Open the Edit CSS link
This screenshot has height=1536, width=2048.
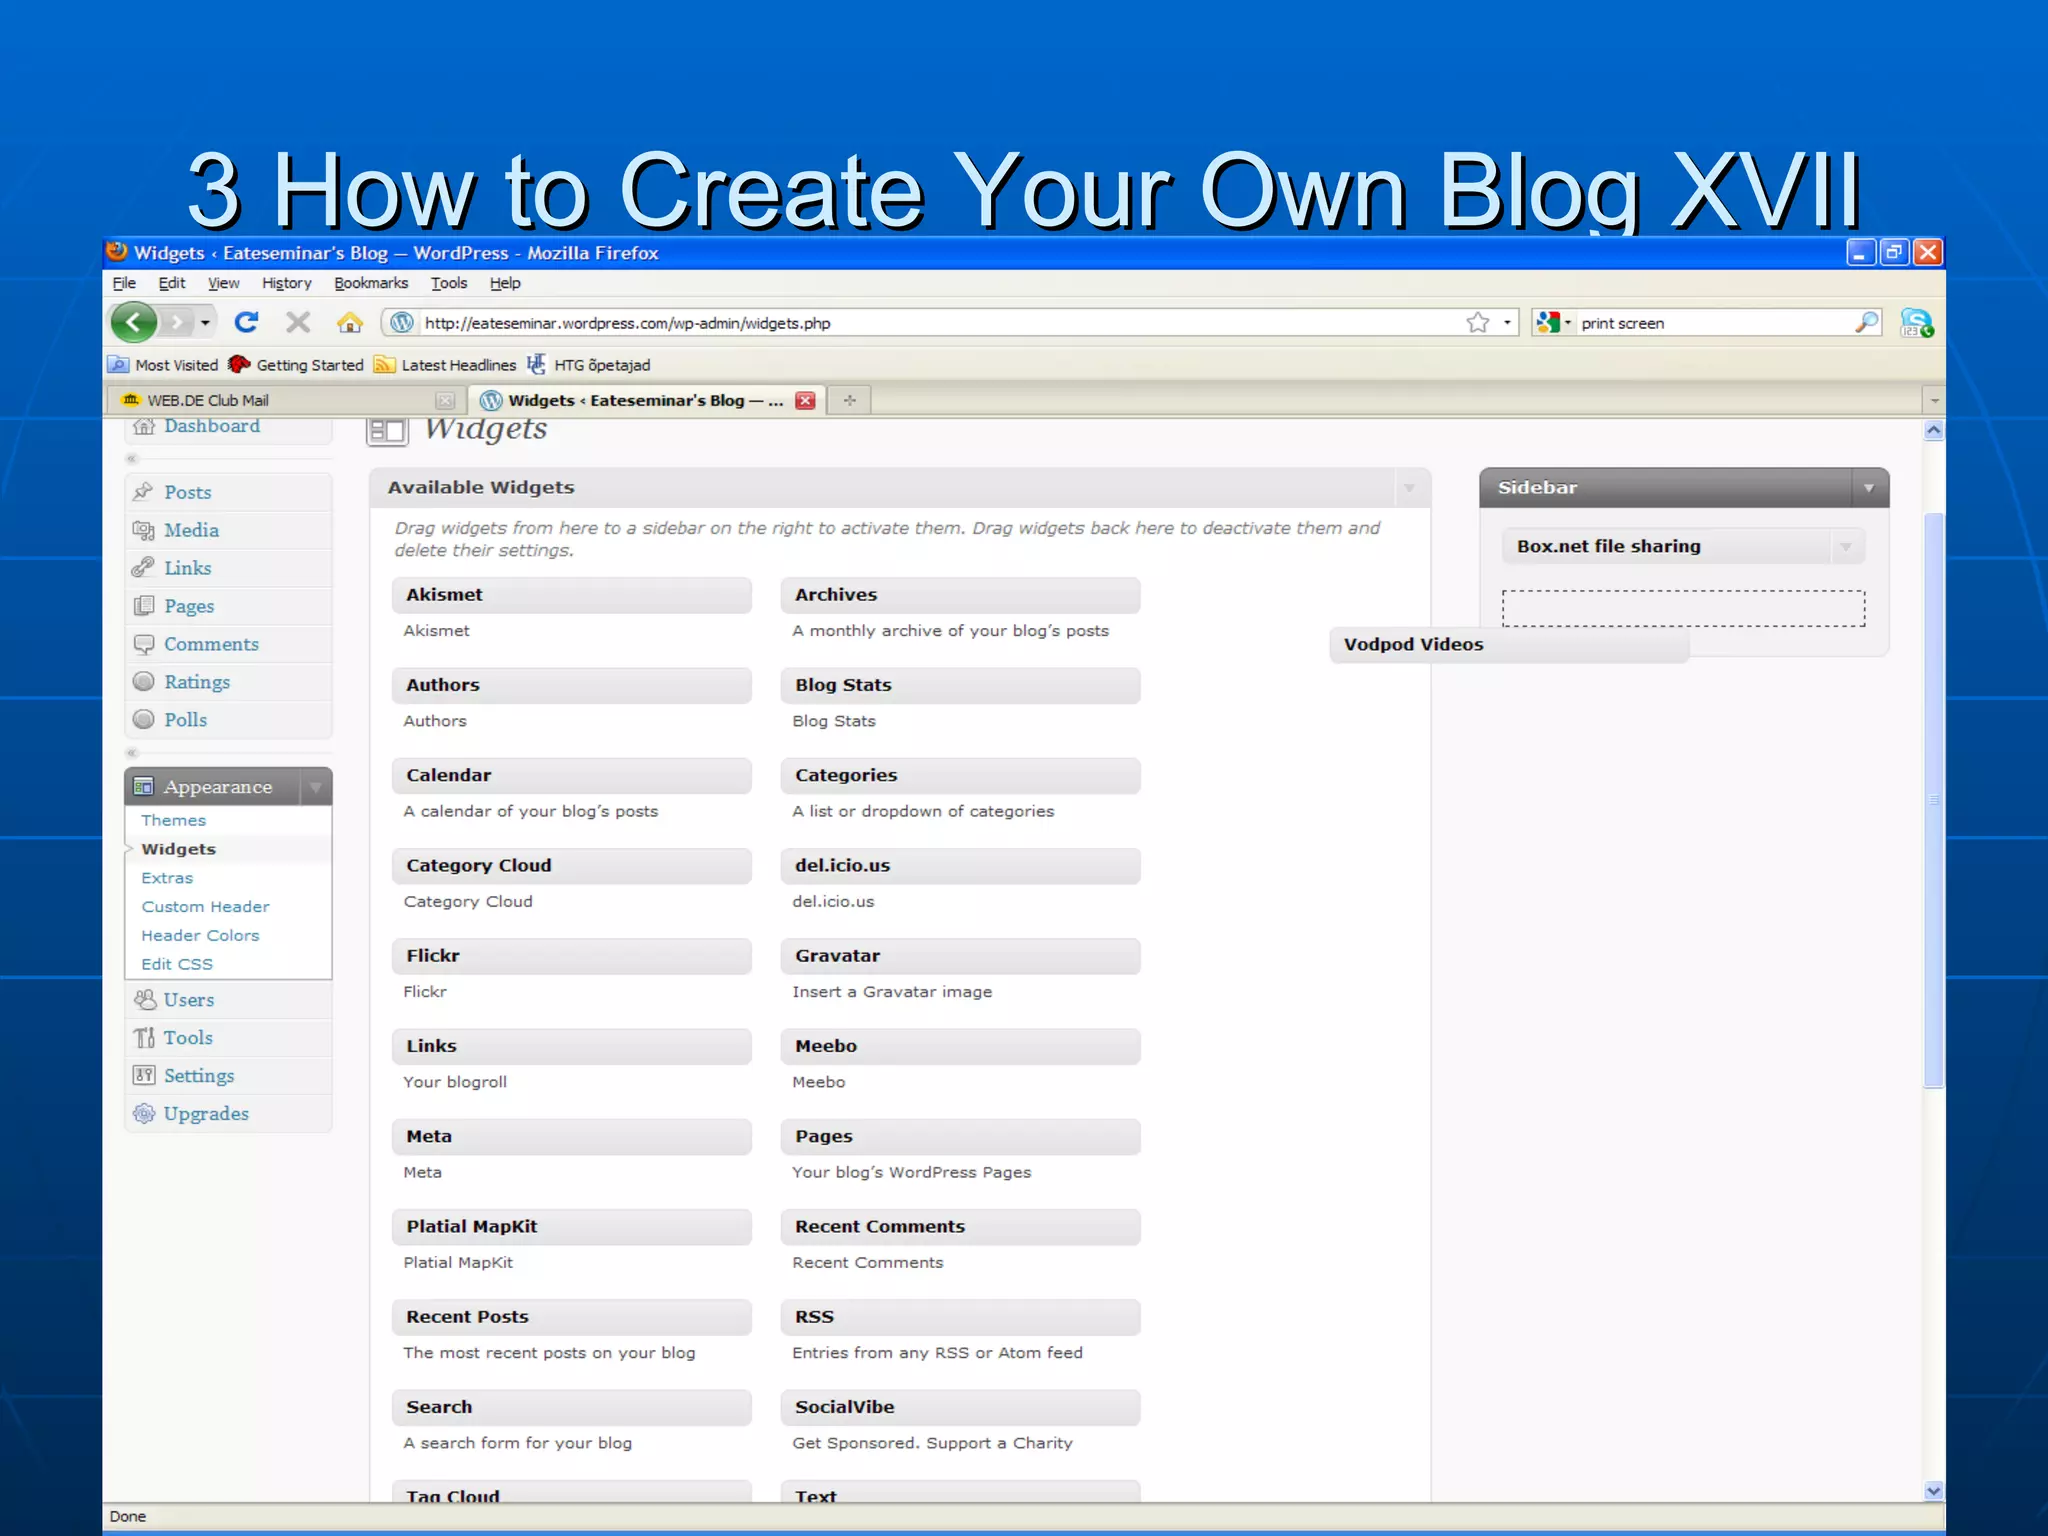coord(177,965)
